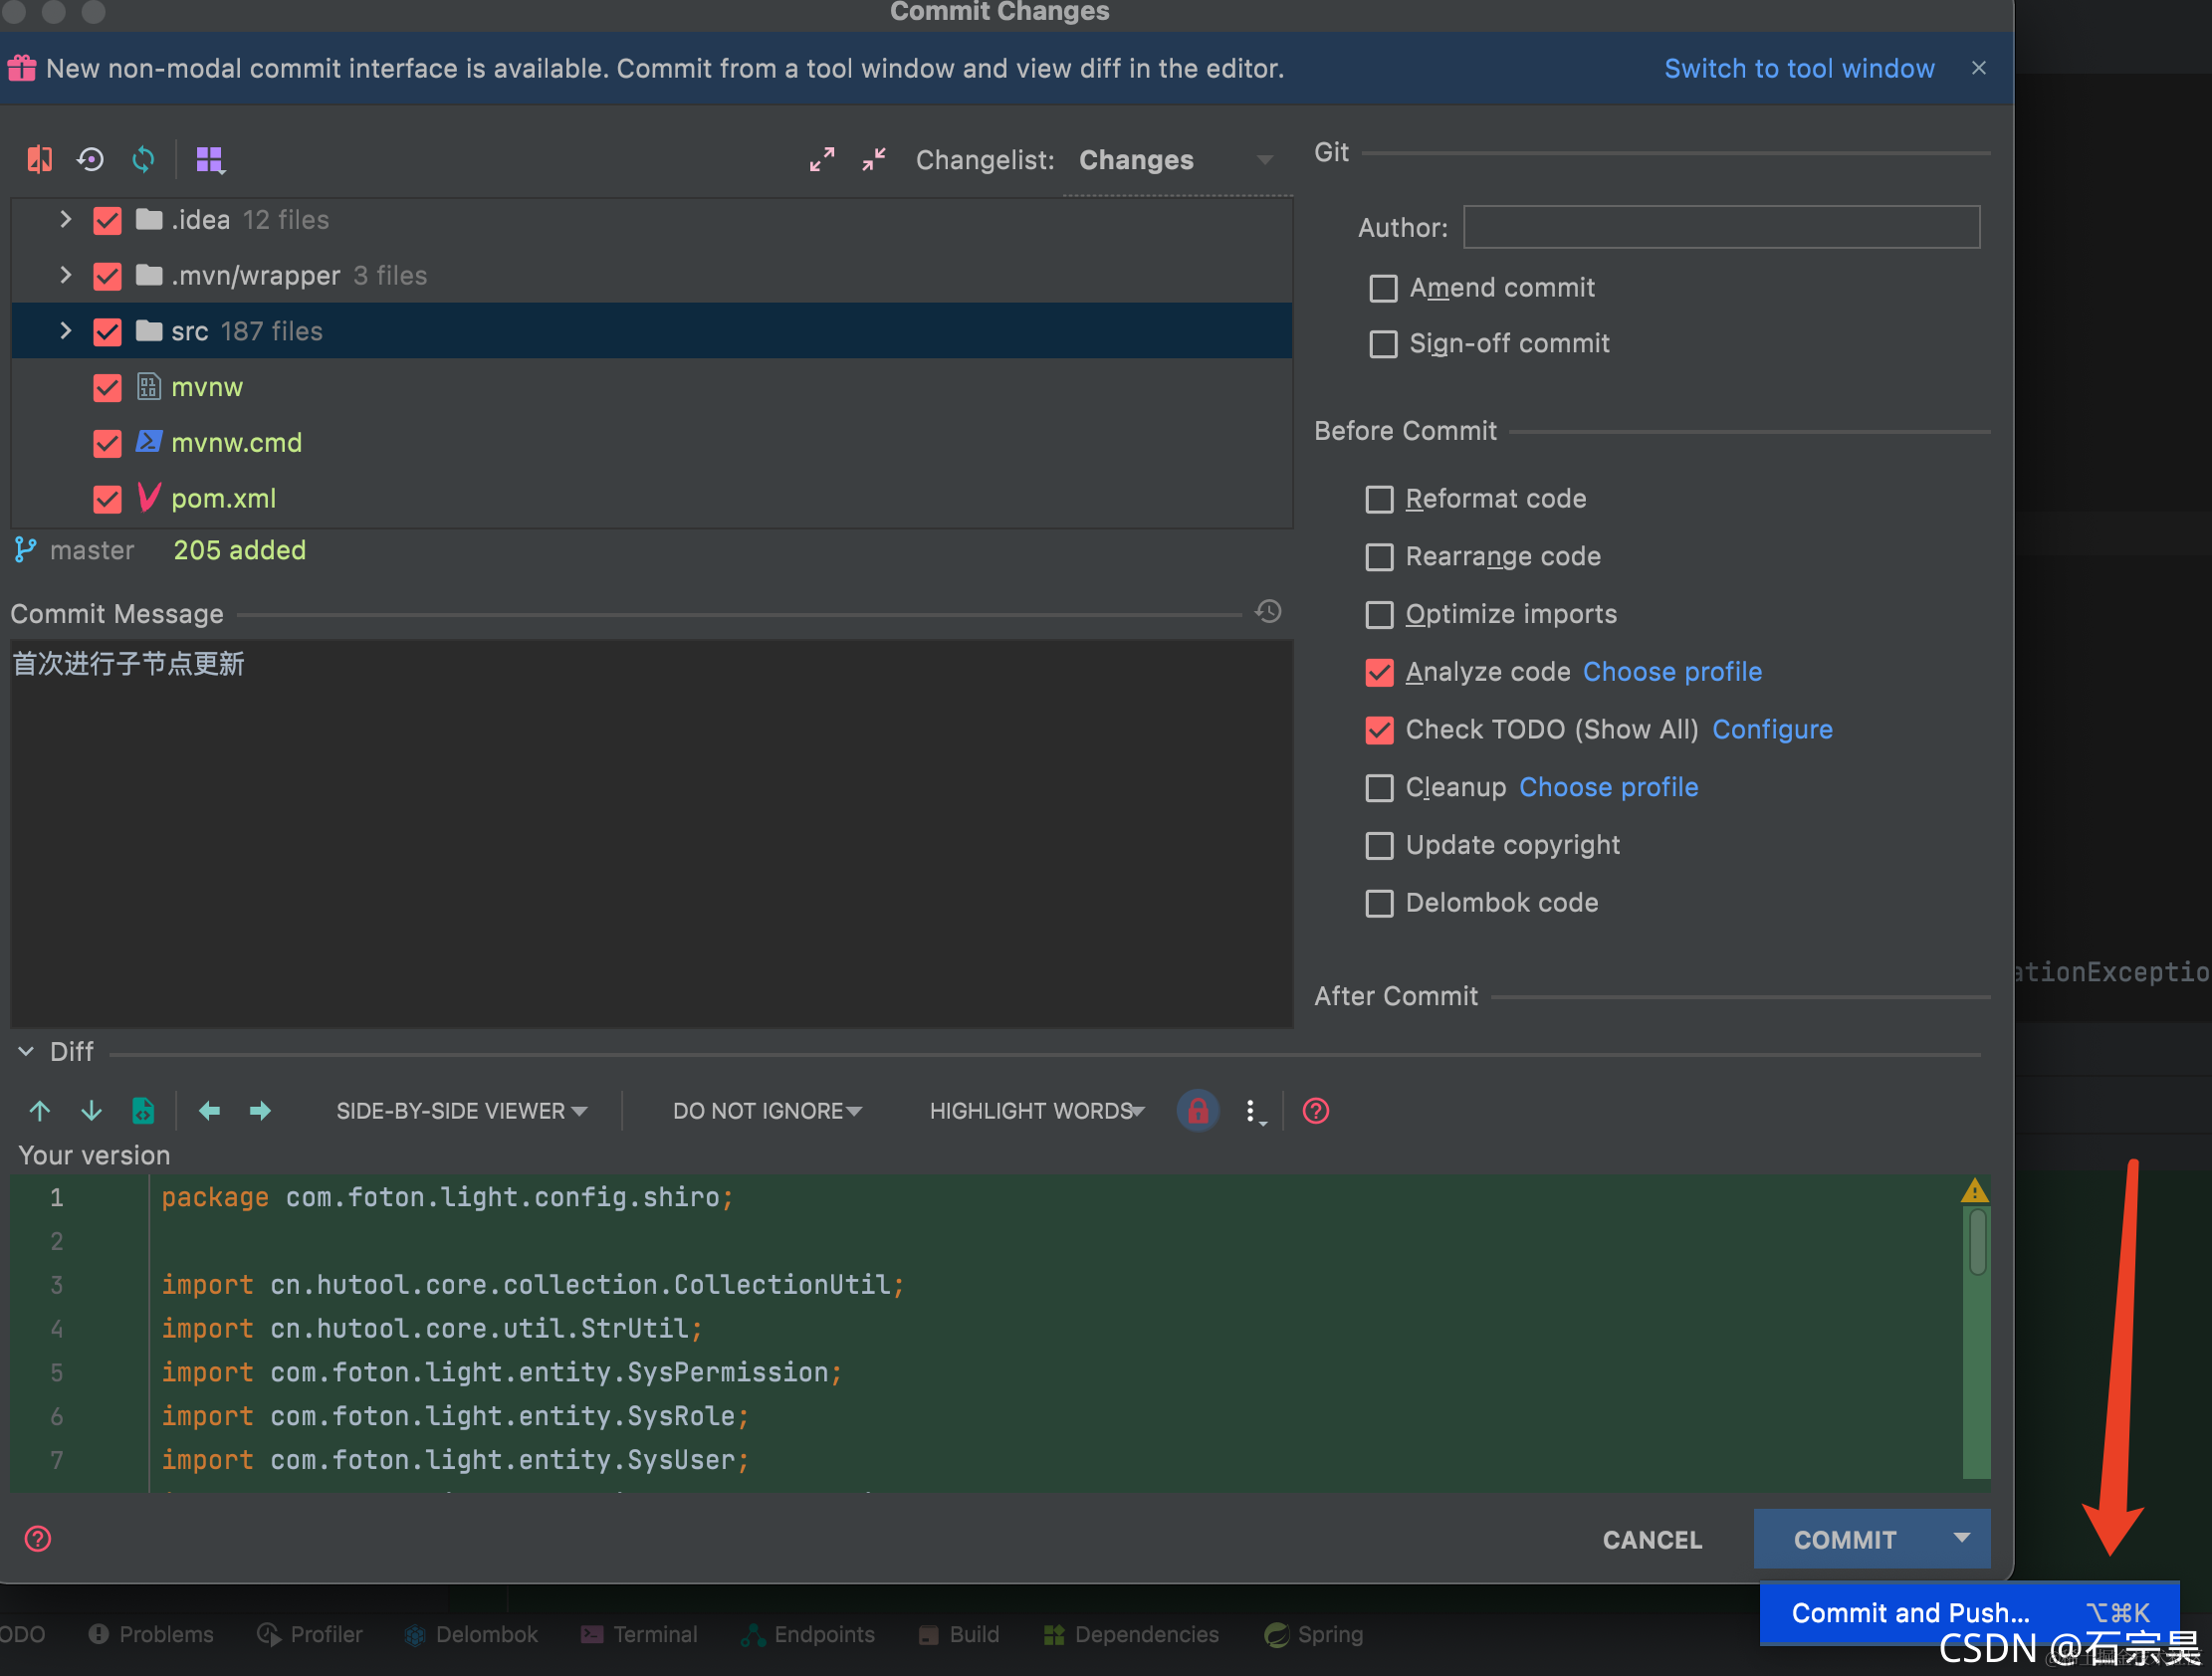The width and height of the screenshot is (2212, 1676).
Task: Click the Author input field
Action: (x=1721, y=227)
